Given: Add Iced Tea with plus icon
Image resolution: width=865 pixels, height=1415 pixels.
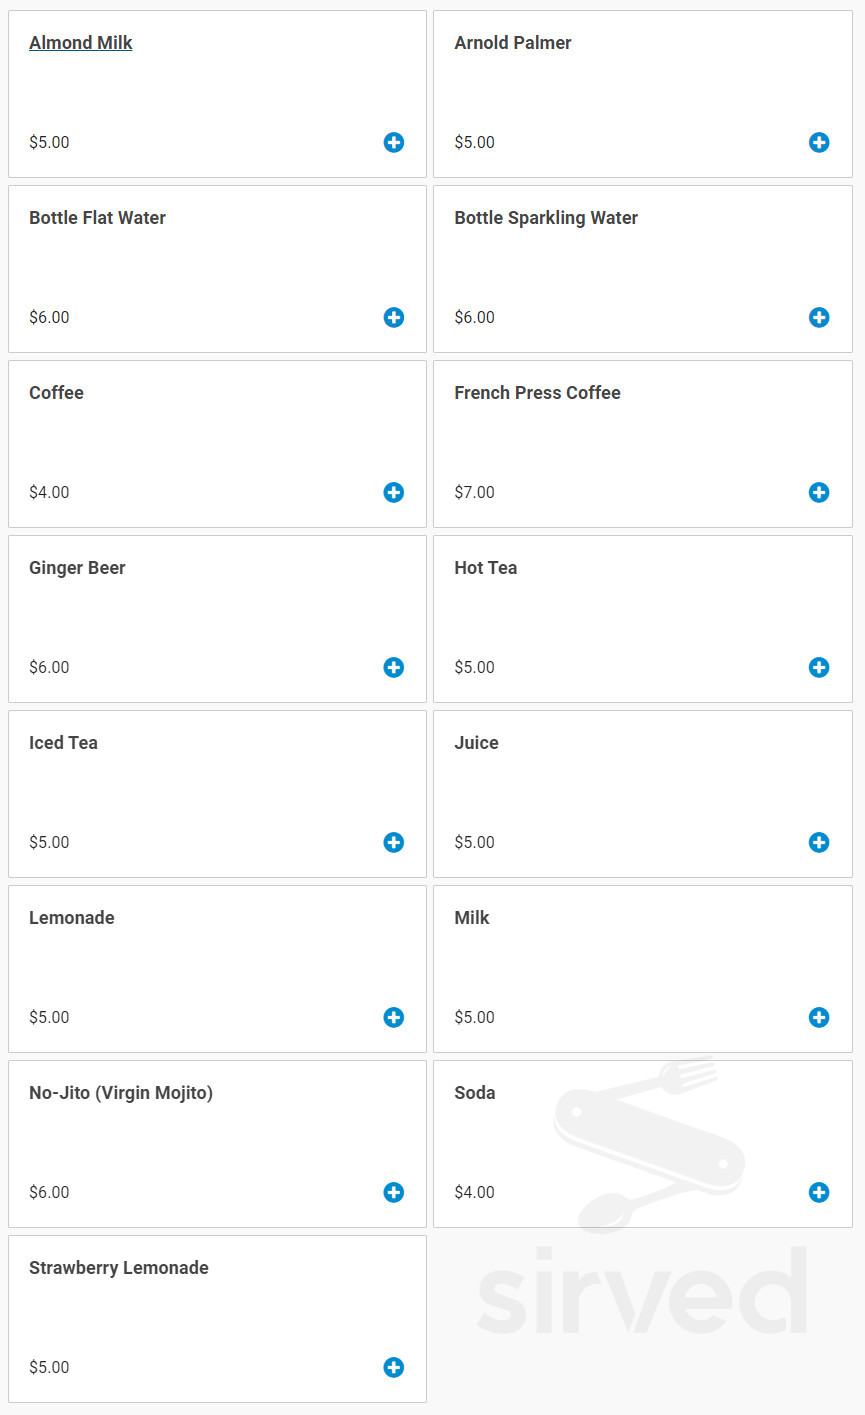Looking at the screenshot, I should coord(394,842).
